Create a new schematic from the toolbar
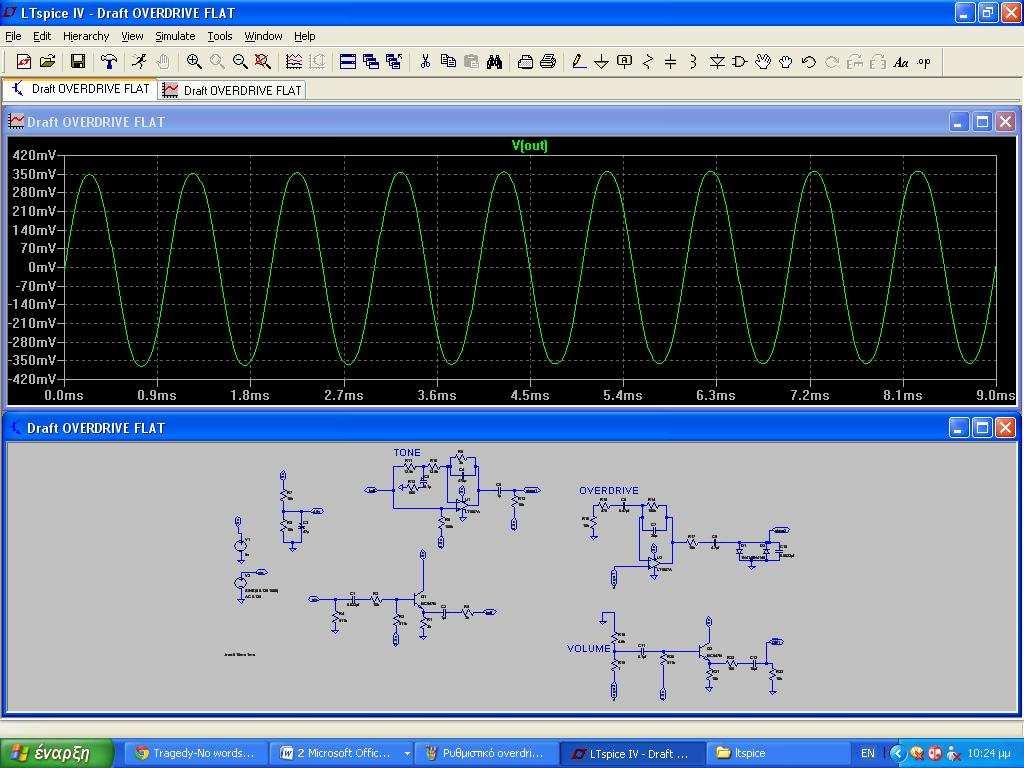This screenshot has height=768, width=1024. coord(24,62)
